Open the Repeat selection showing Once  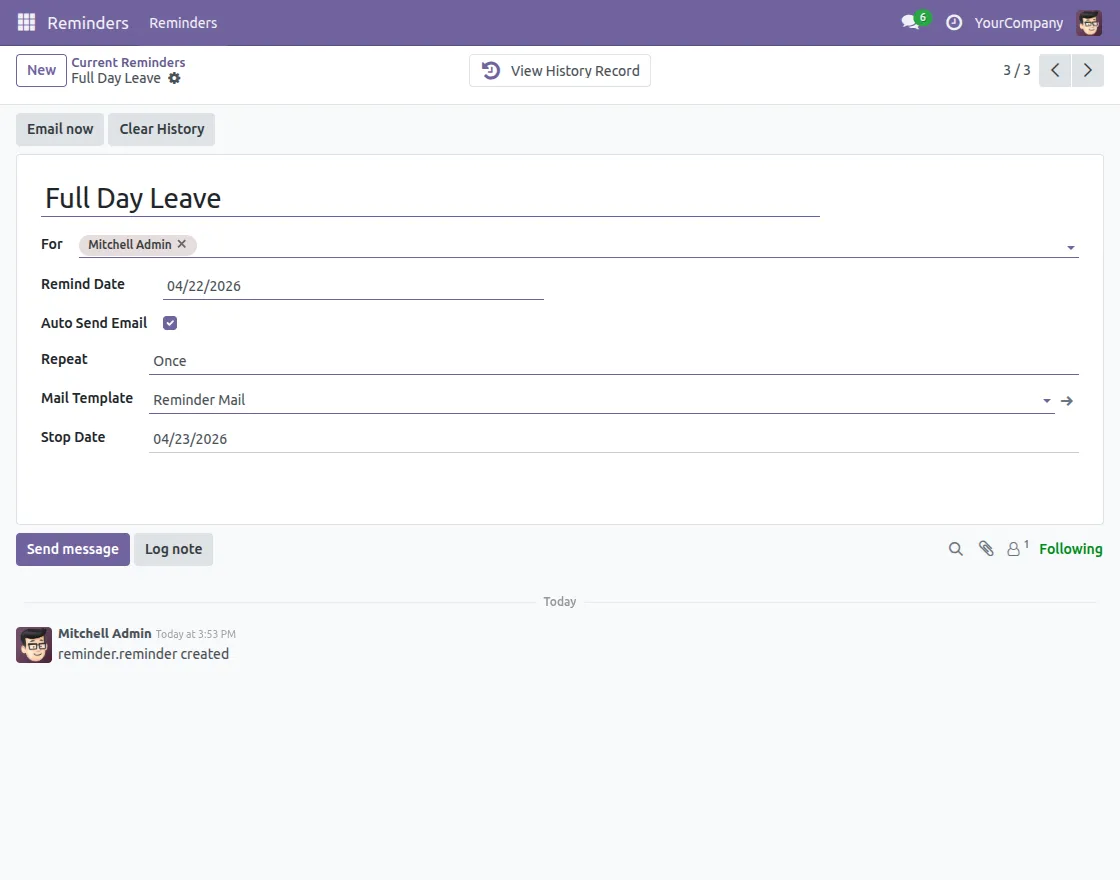(614, 361)
